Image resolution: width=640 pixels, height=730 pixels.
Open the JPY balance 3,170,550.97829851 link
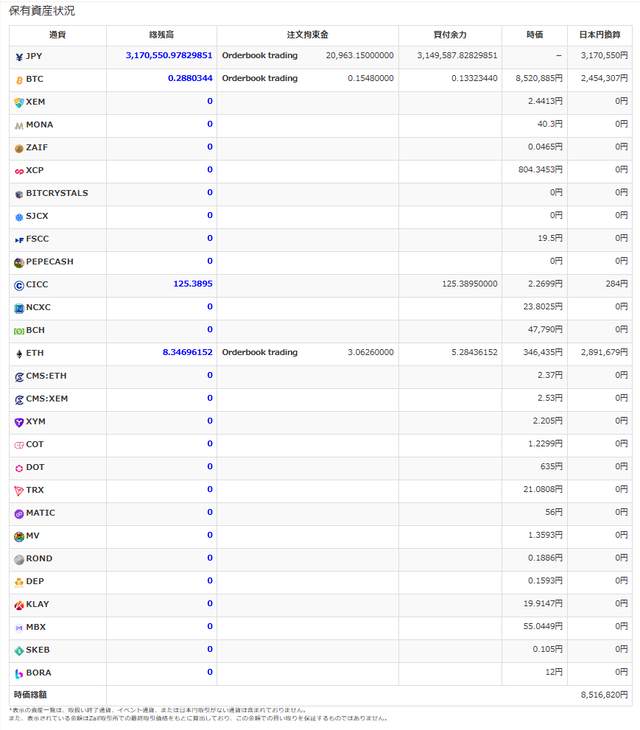pos(169,55)
